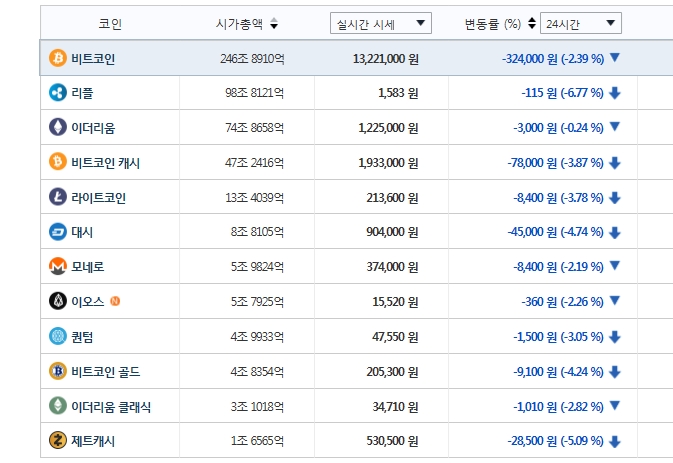Click the Litecoin logo icon
This screenshot has width=673, height=463.
tap(58, 197)
